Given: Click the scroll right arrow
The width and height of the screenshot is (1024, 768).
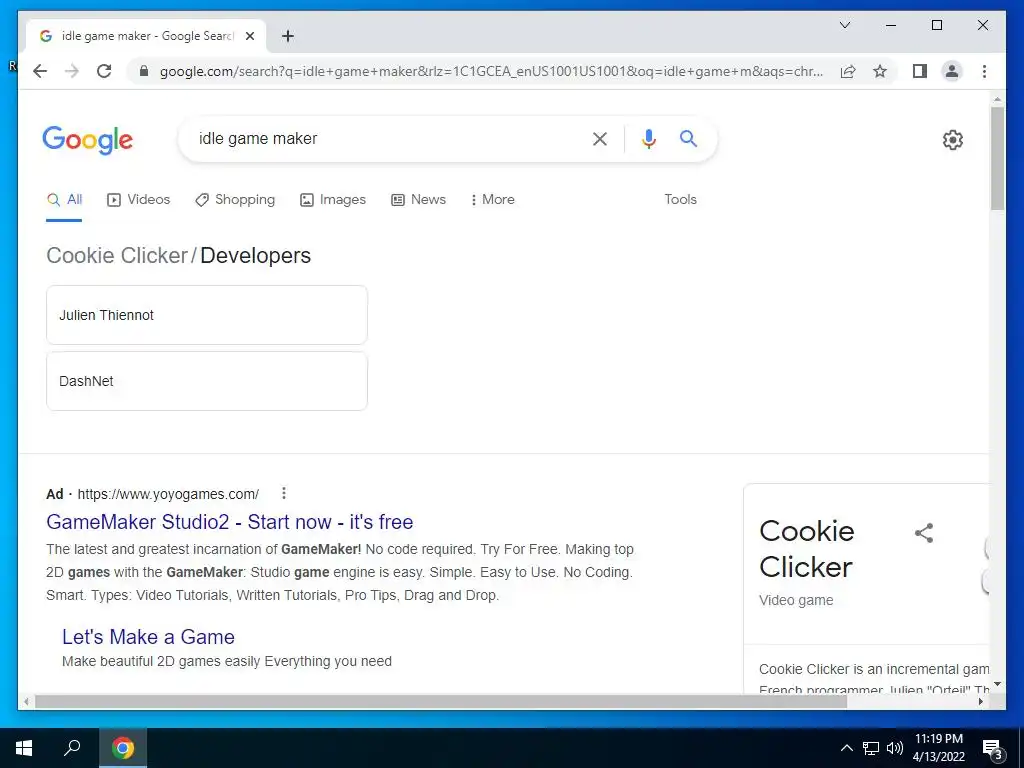Looking at the screenshot, I should point(981,702).
